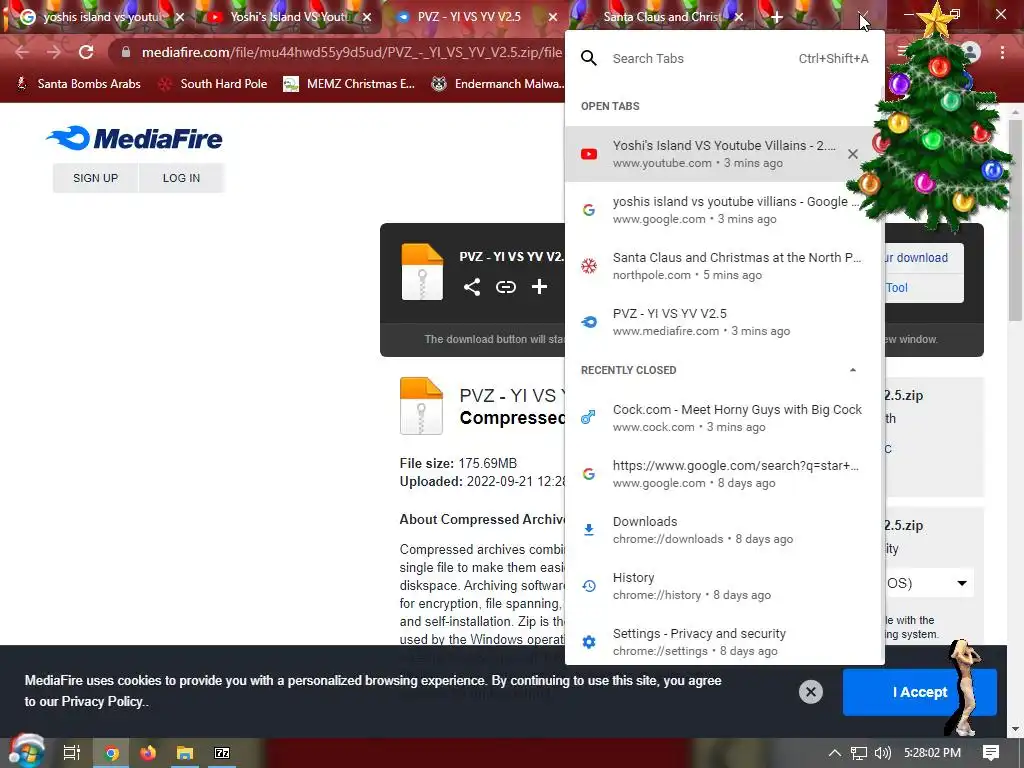Screen dimensions: 1024x768
Task: Open MEMZ Christmas bookmark
Action: (349, 84)
